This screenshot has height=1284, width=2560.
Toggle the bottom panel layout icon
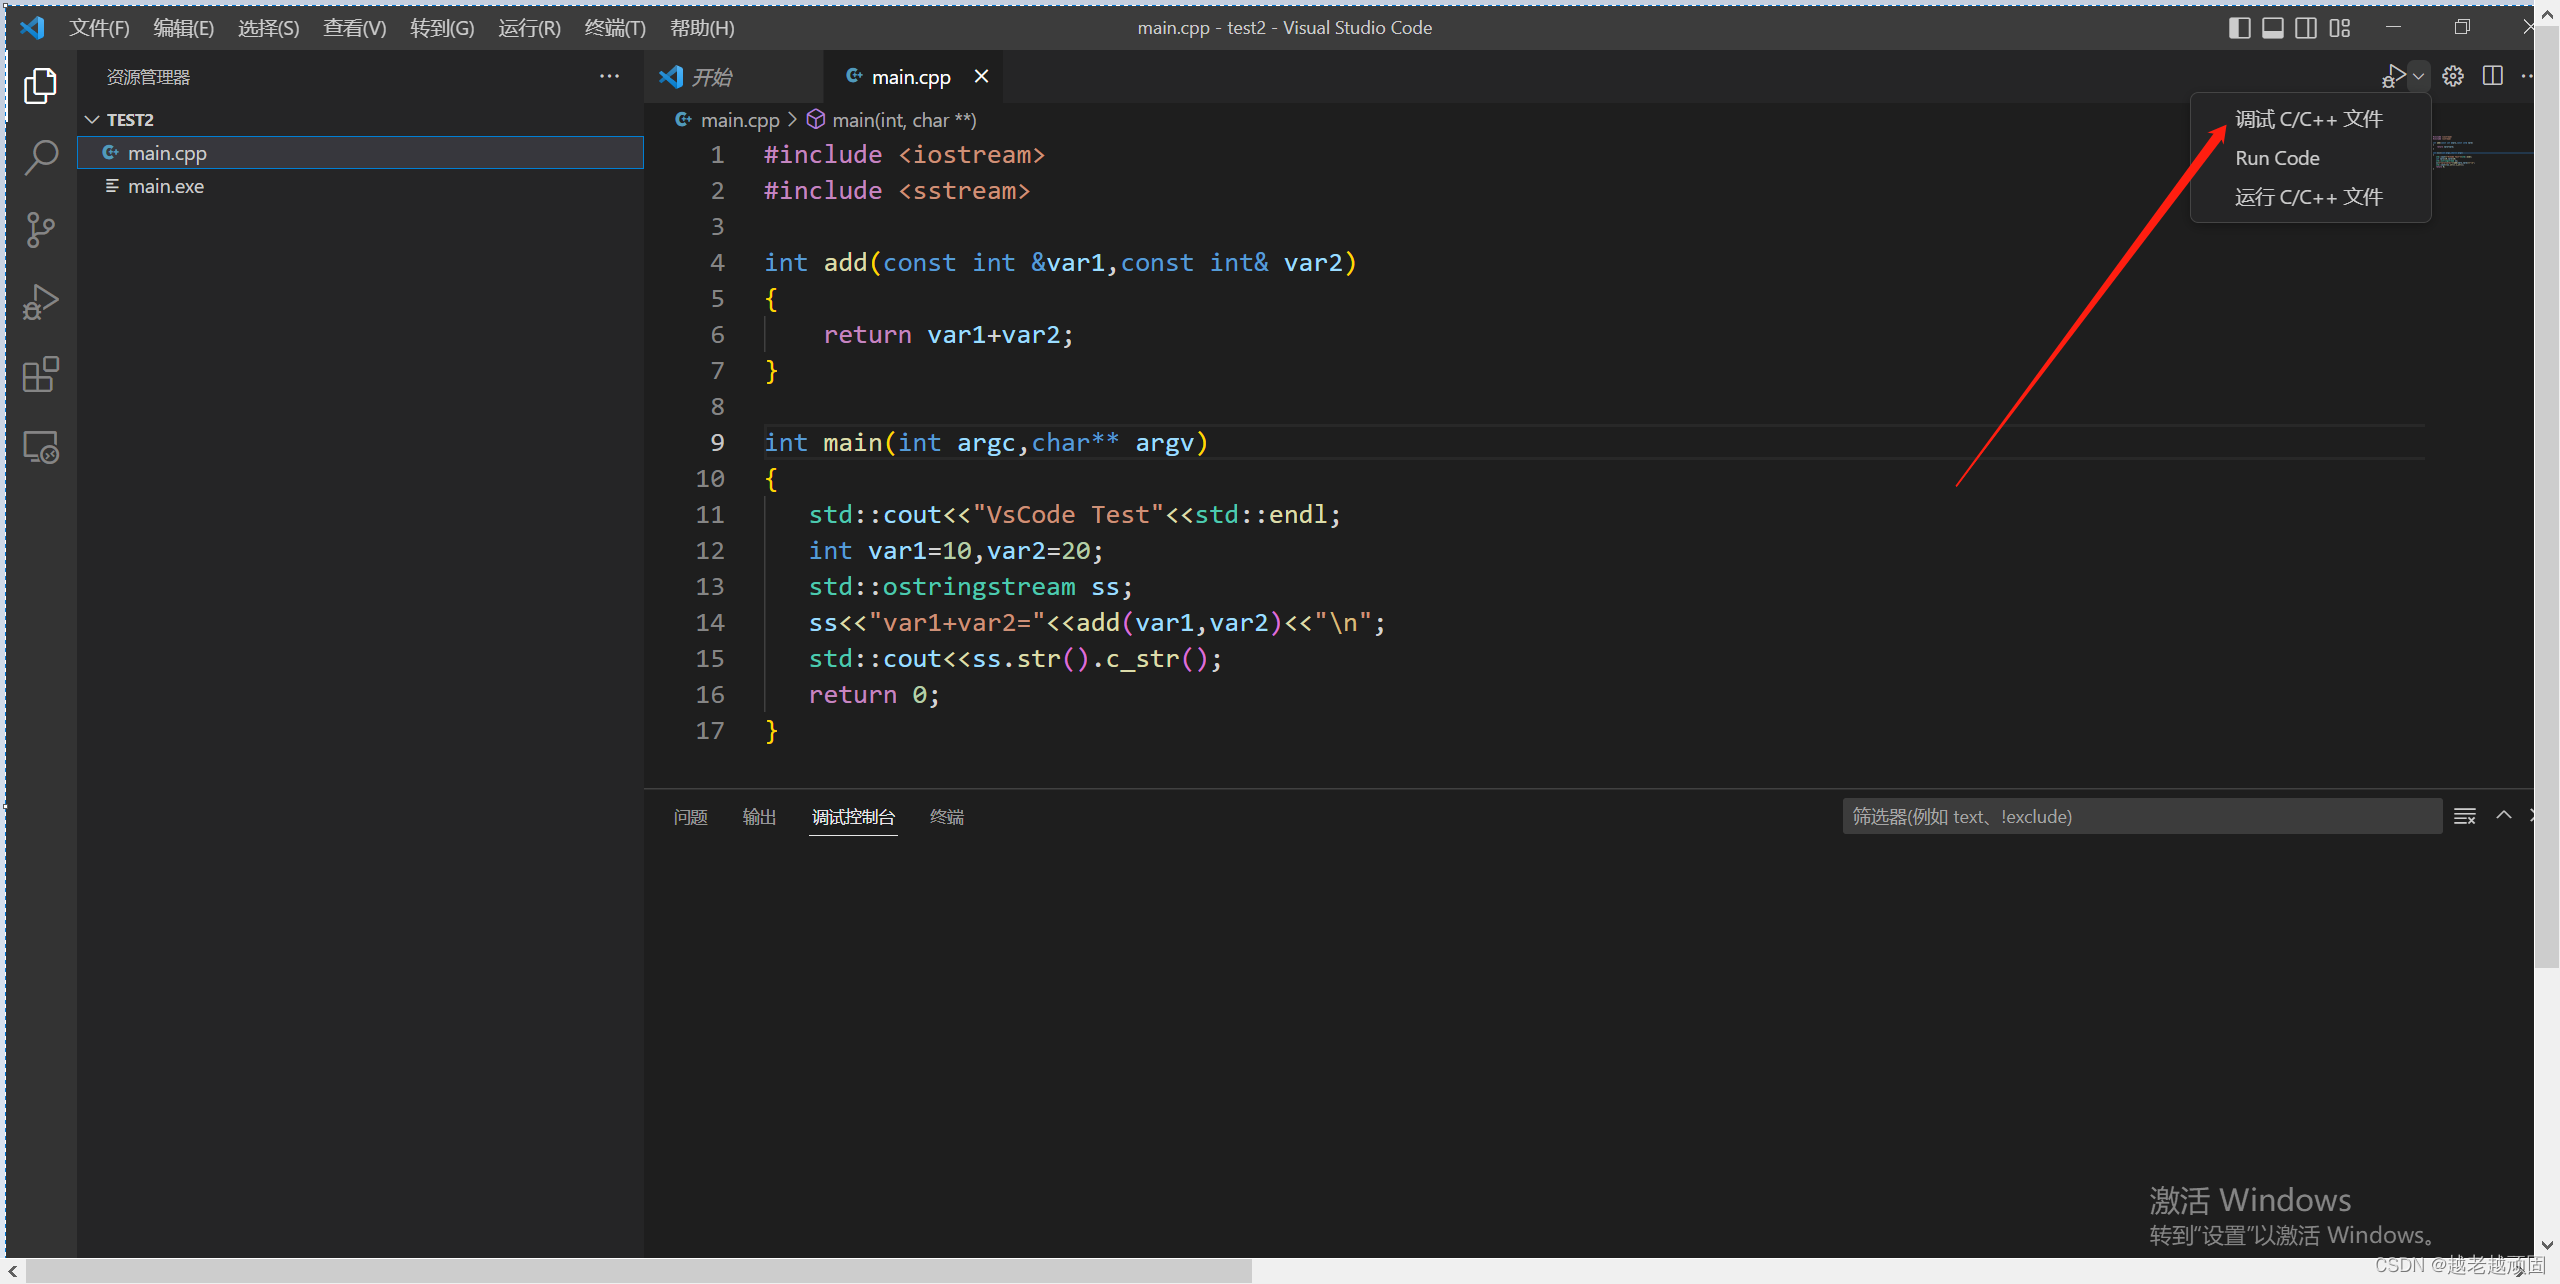click(x=2273, y=27)
